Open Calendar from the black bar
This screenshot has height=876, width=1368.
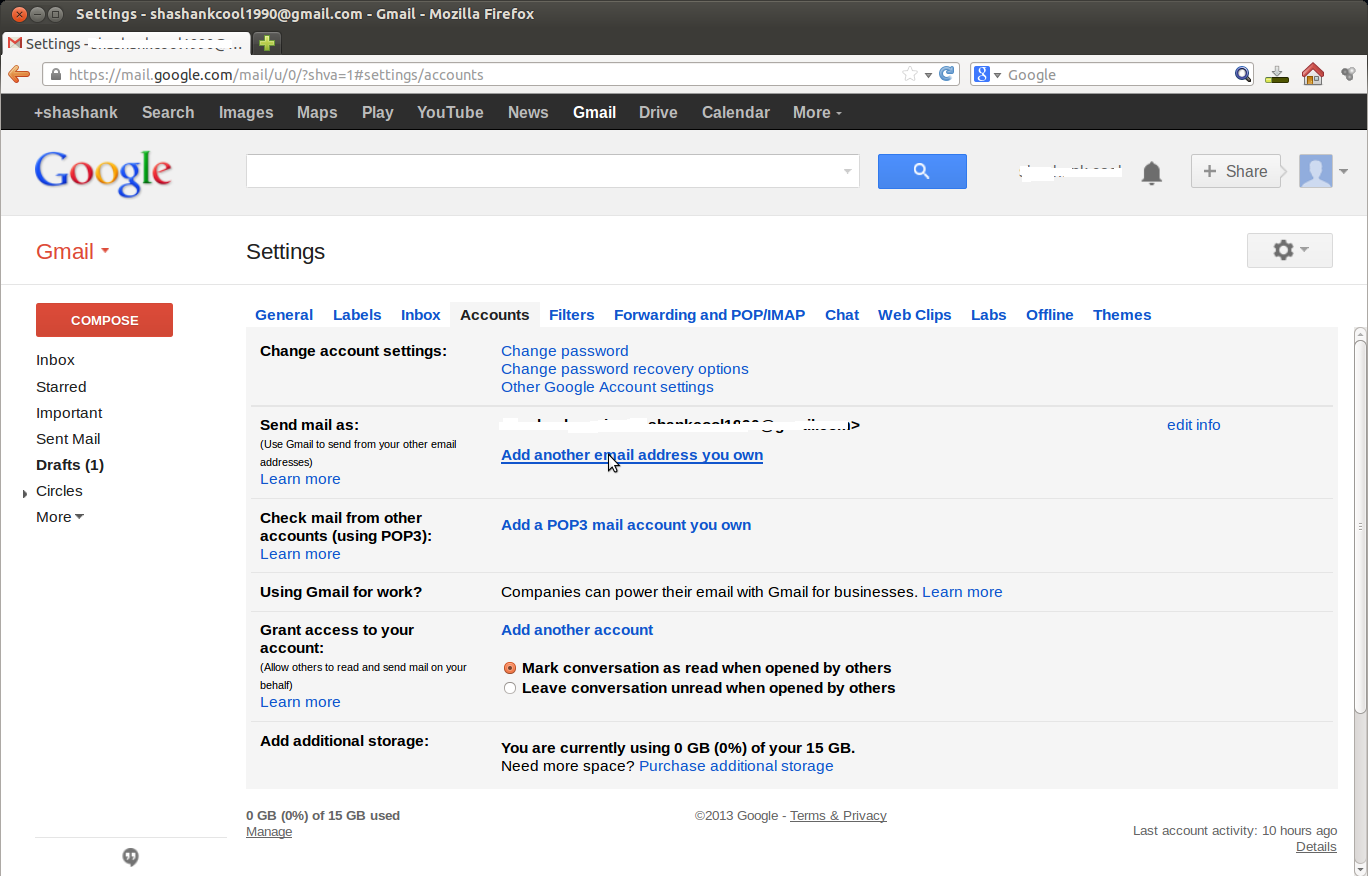tap(736, 113)
